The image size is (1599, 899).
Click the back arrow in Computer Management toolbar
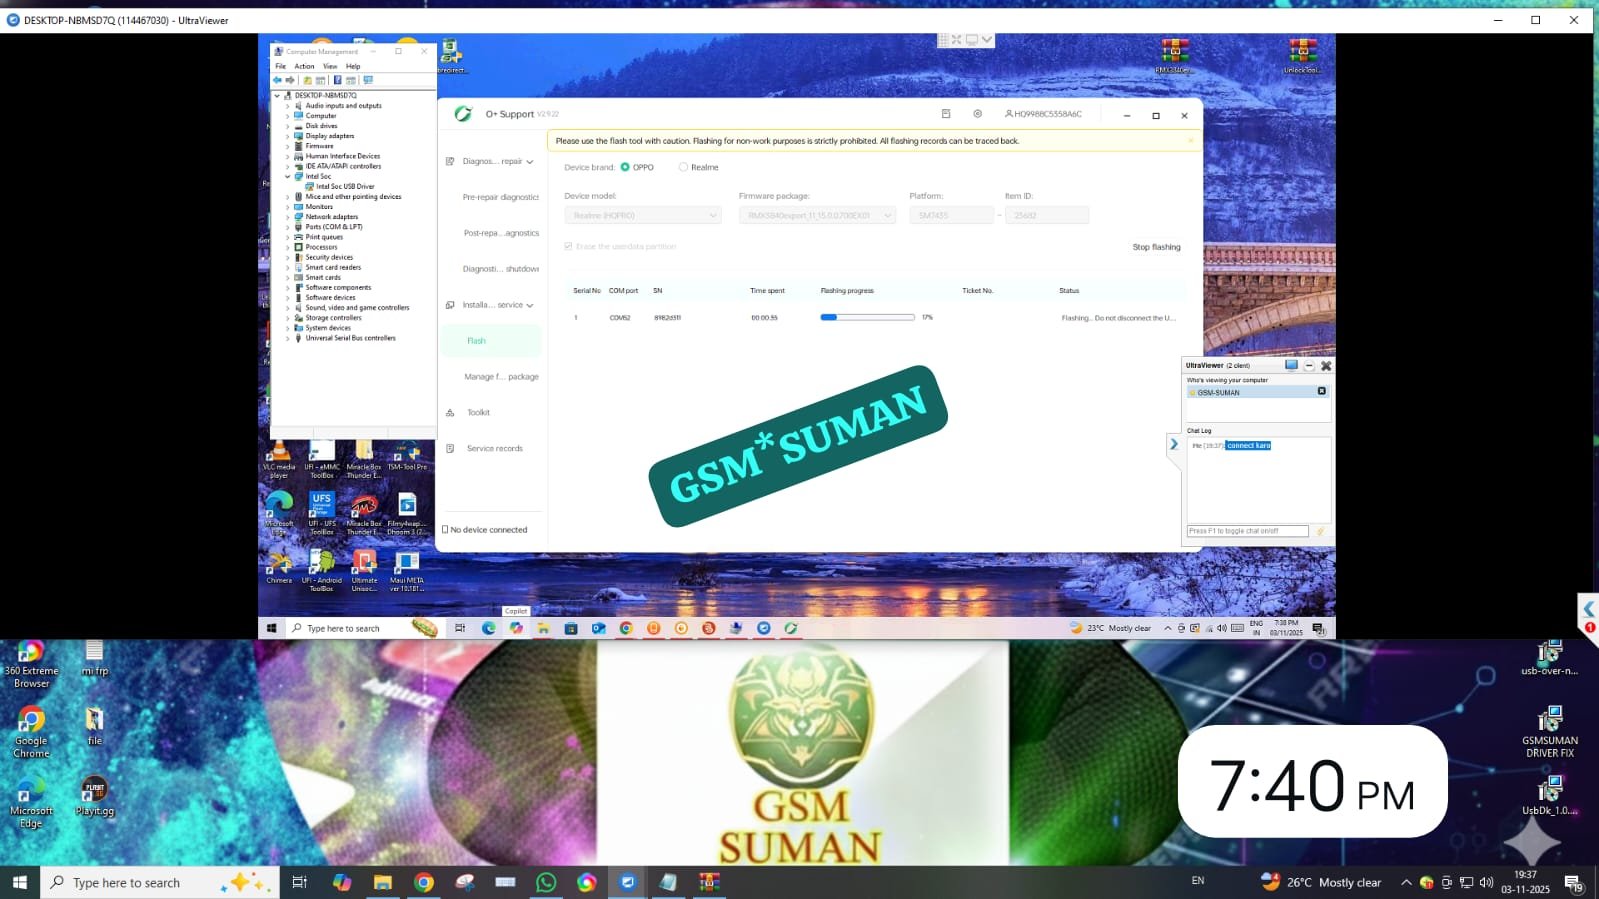tap(277, 80)
